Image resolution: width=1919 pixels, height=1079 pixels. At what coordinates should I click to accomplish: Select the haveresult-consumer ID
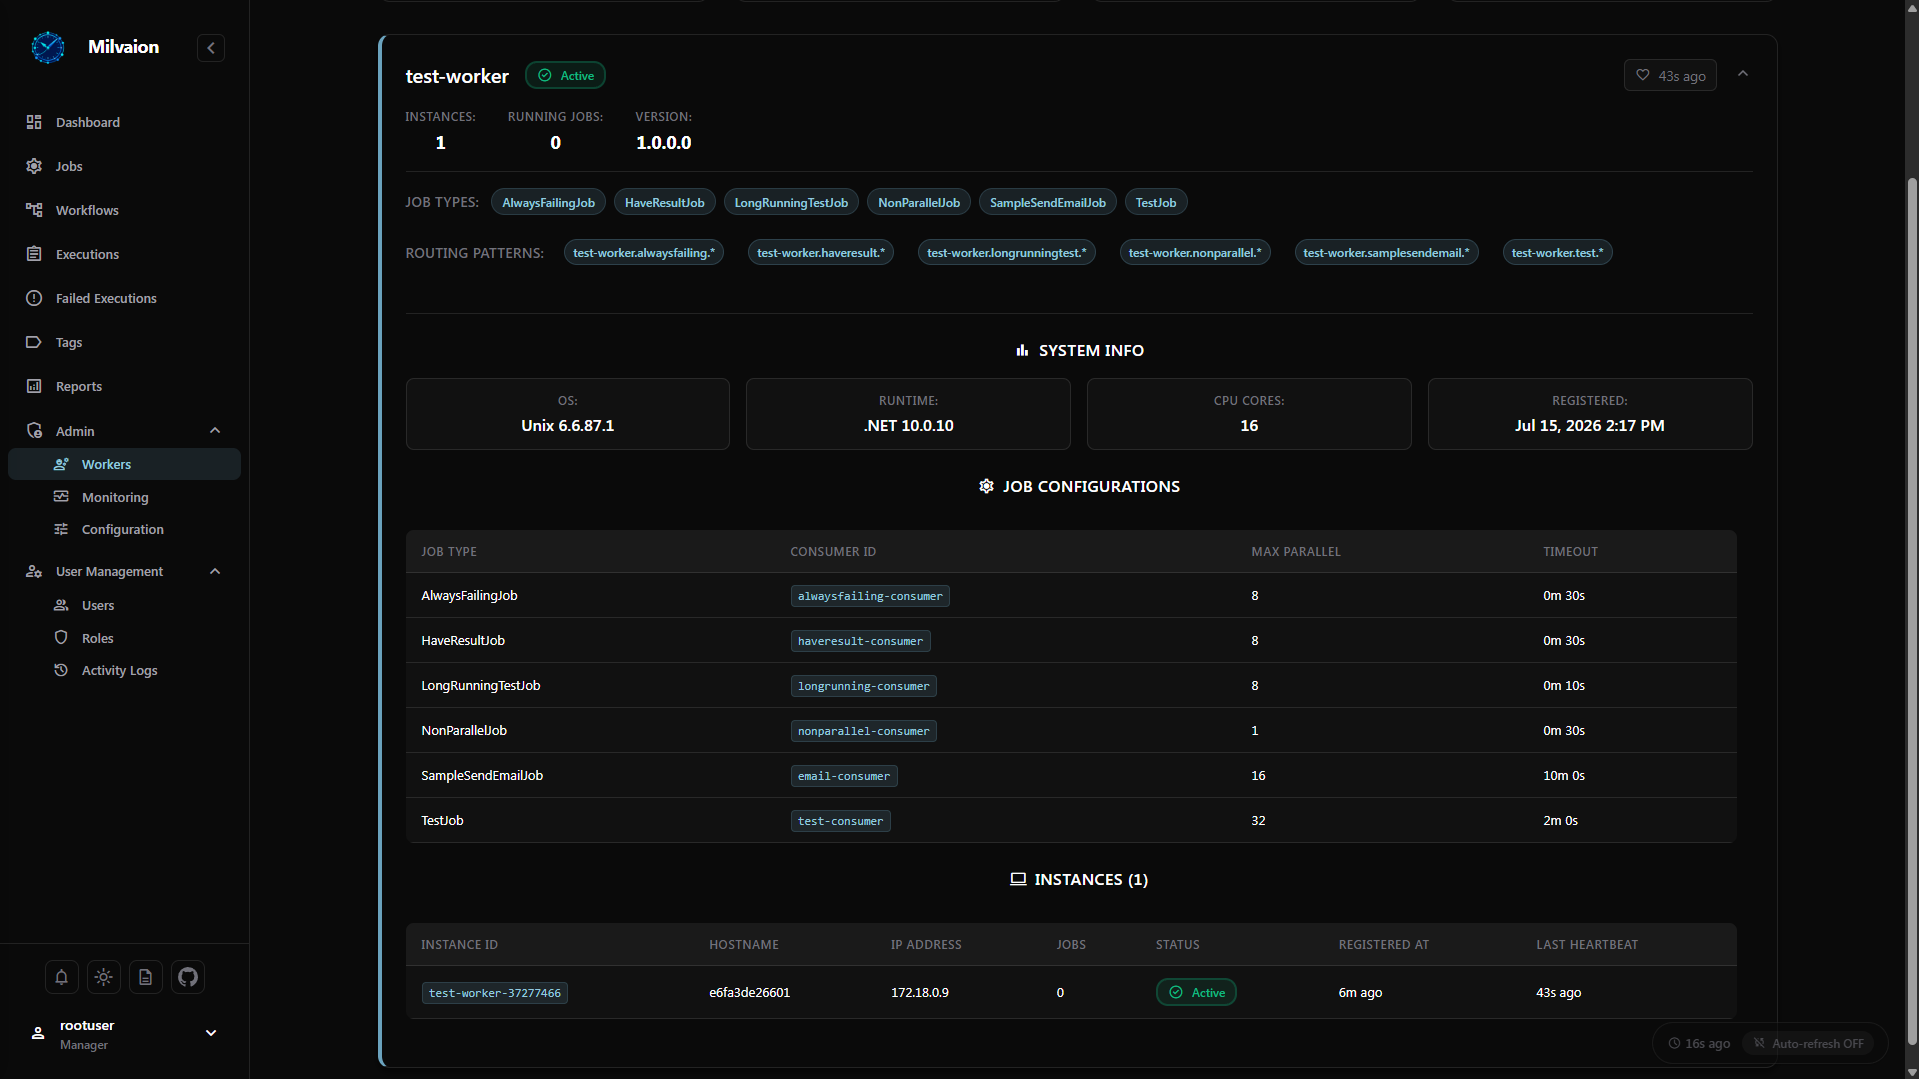[860, 641]
